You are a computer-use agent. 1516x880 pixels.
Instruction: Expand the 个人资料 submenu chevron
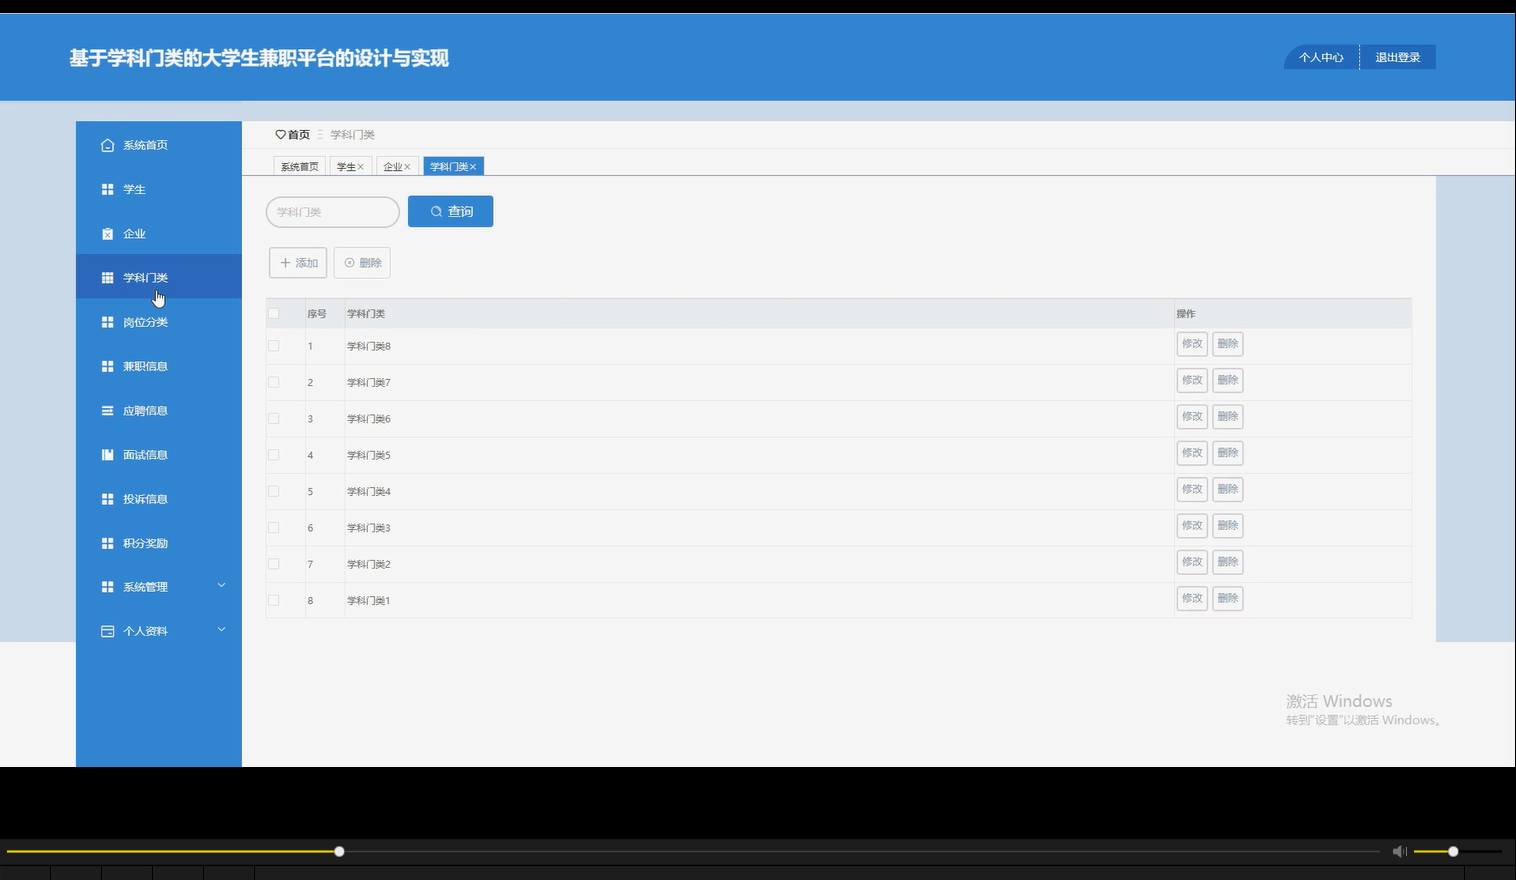click(x=222, y=629)
